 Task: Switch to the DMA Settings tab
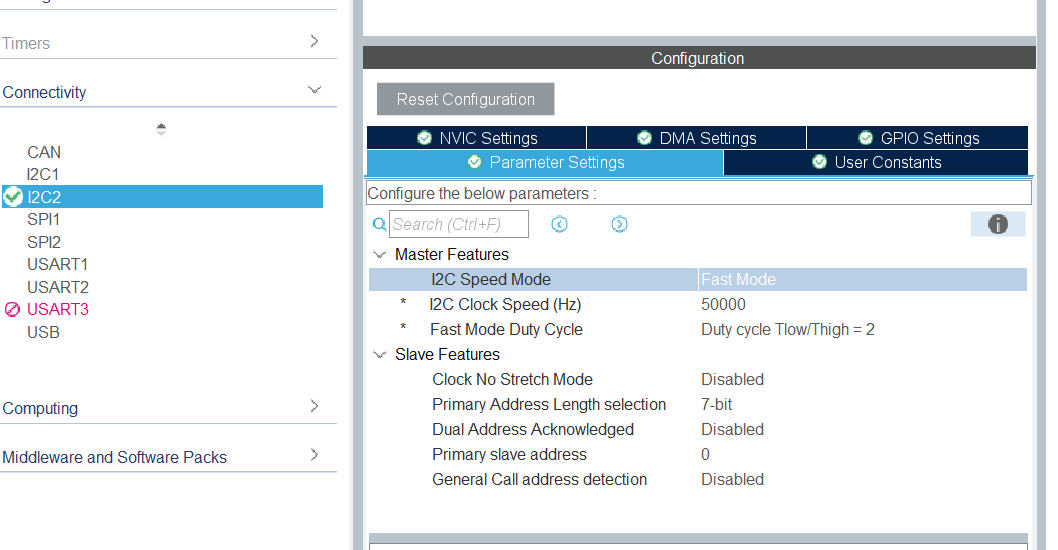pos(696,138)
